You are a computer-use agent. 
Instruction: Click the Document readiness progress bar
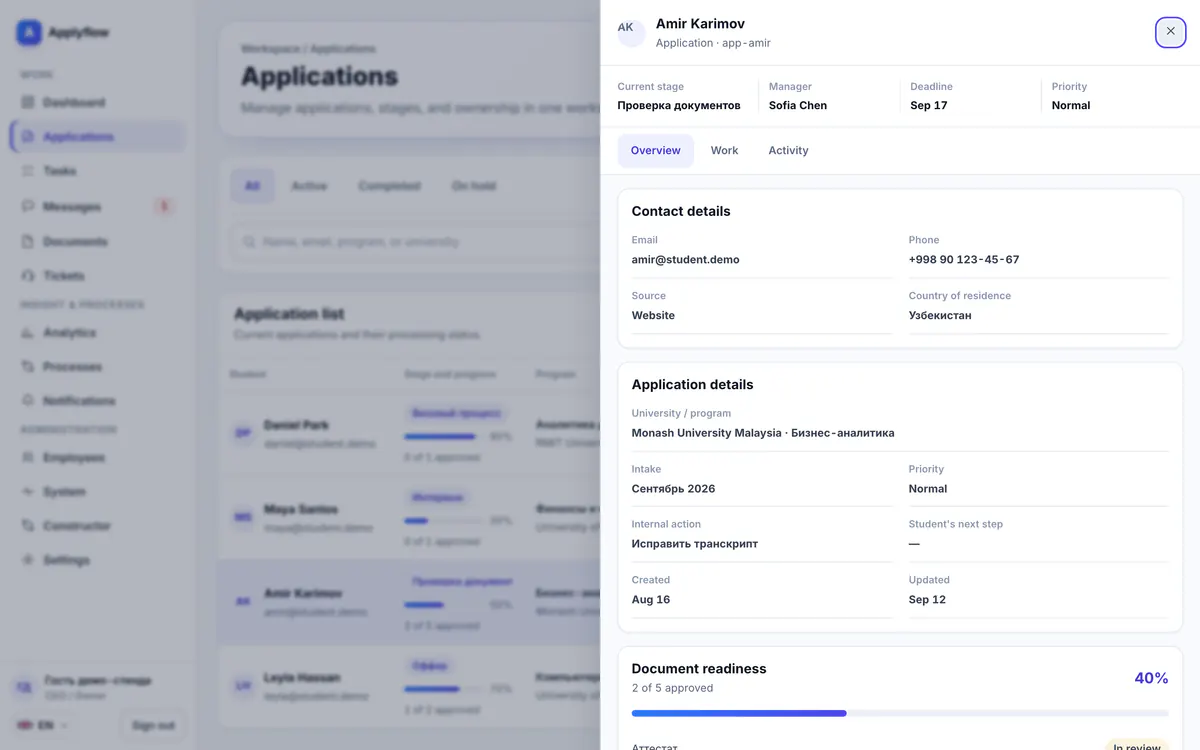[x=900, y=713]
